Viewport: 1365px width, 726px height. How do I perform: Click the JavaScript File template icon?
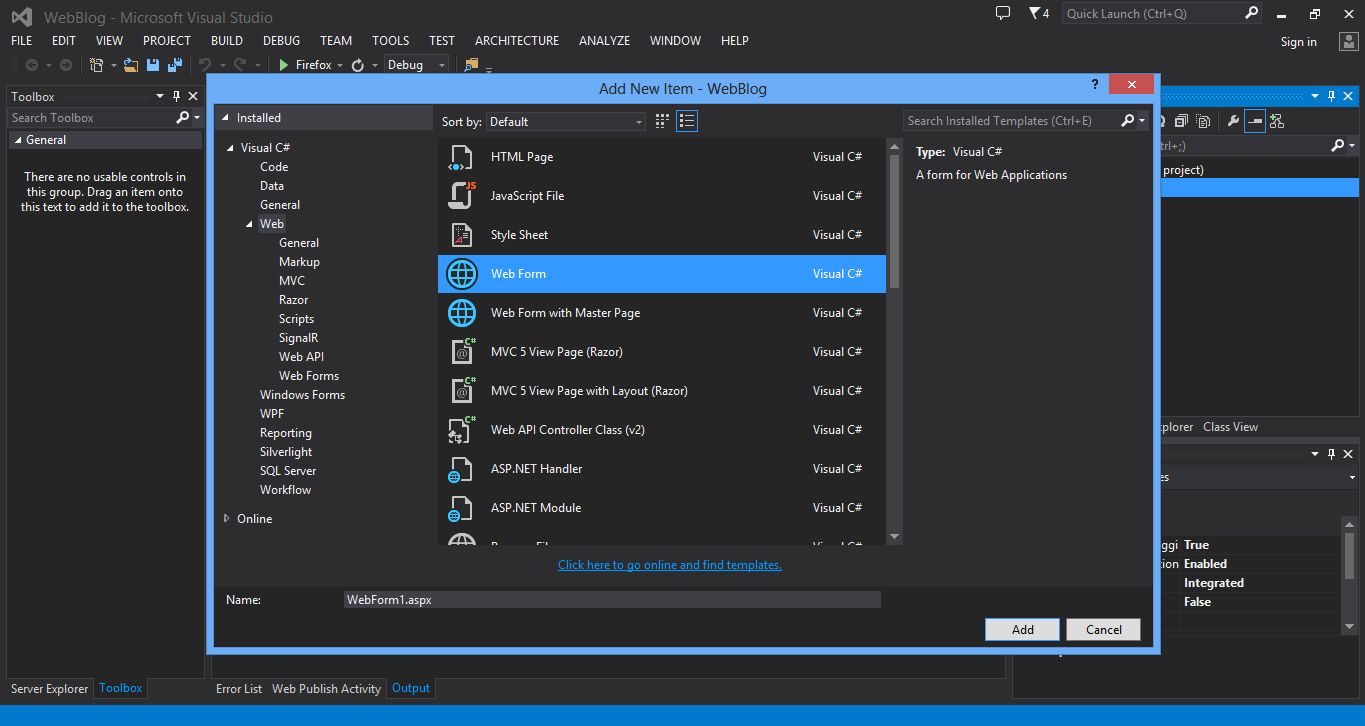click(x=461, y=196)
